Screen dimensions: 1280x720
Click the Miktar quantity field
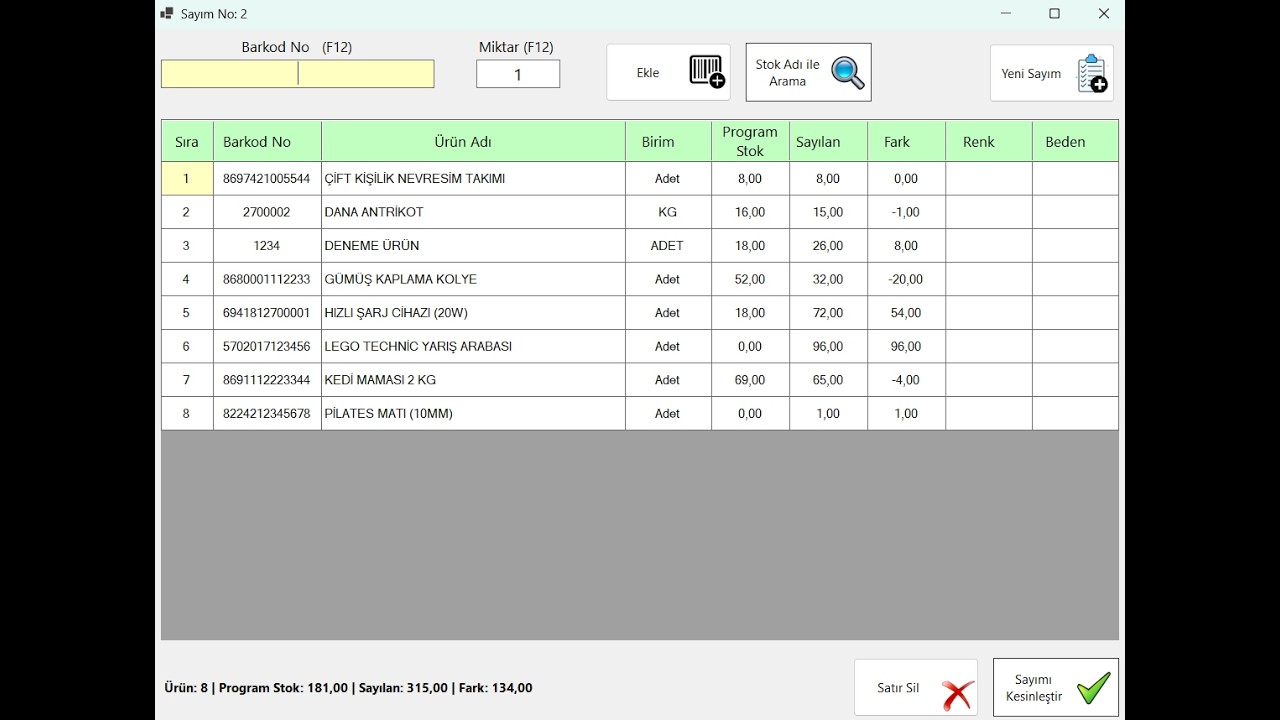(518, 74)
